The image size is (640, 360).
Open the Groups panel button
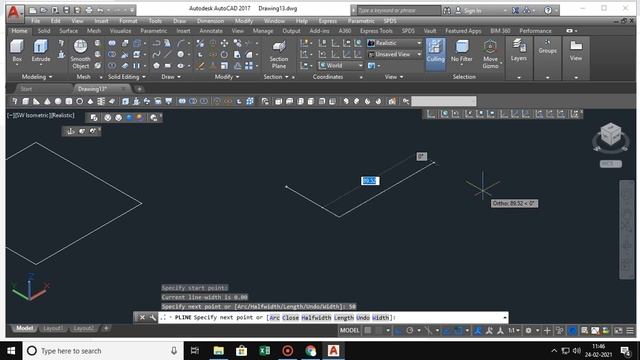tap(547, 47)
